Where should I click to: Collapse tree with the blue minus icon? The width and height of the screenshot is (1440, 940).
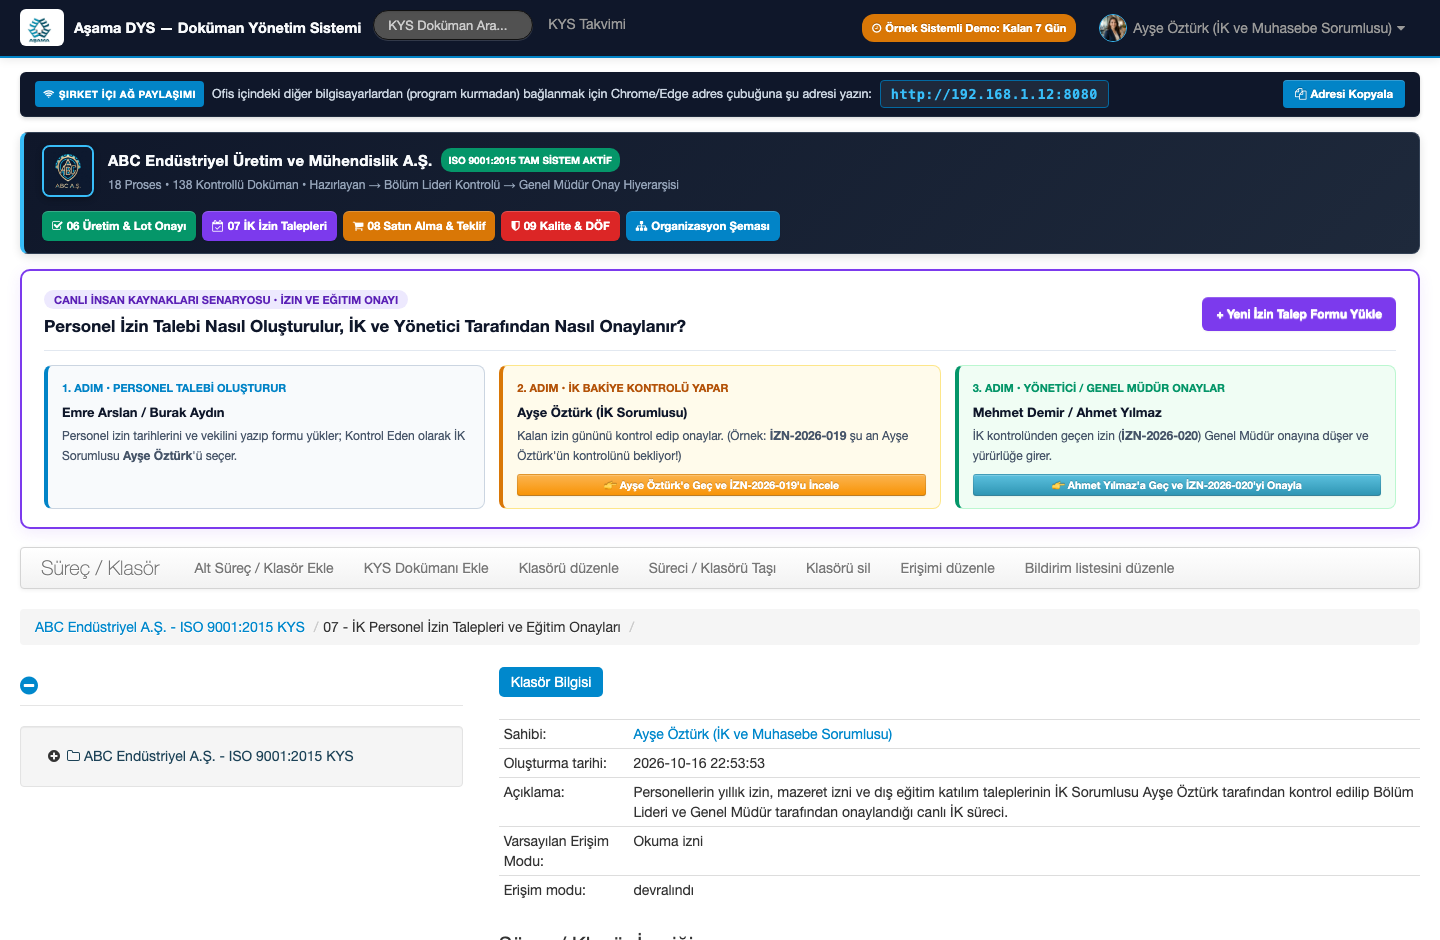[x=29, y=685]
